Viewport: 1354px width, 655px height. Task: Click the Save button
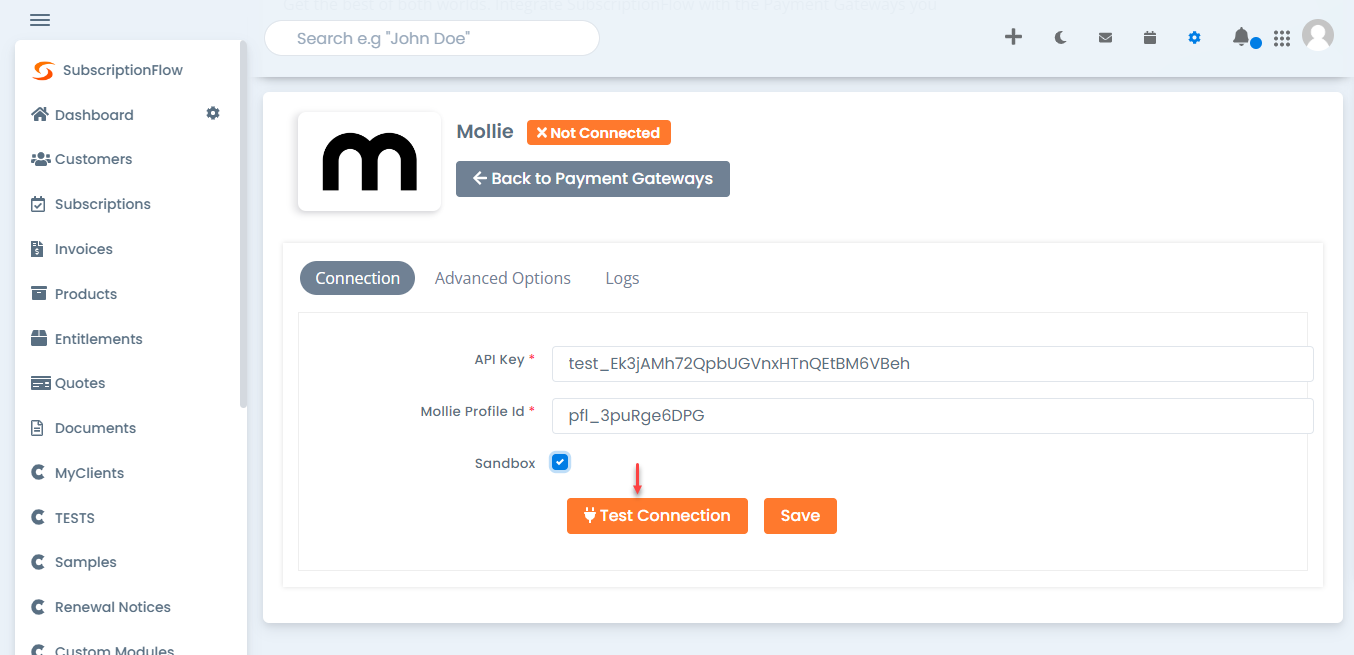point(800,516)
